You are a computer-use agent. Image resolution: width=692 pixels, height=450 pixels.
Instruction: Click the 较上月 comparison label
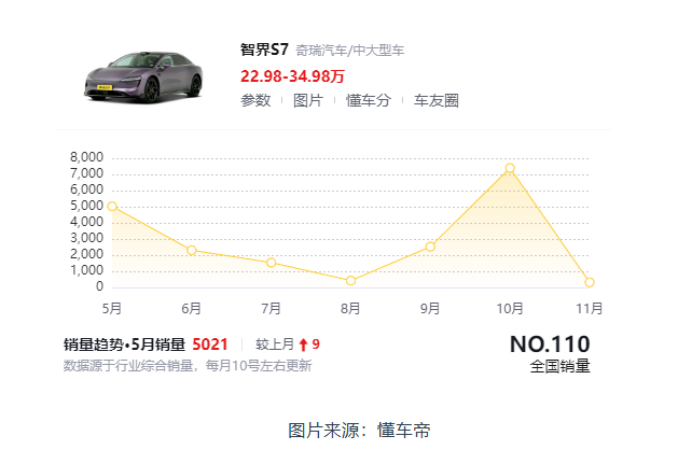[275, 344]
